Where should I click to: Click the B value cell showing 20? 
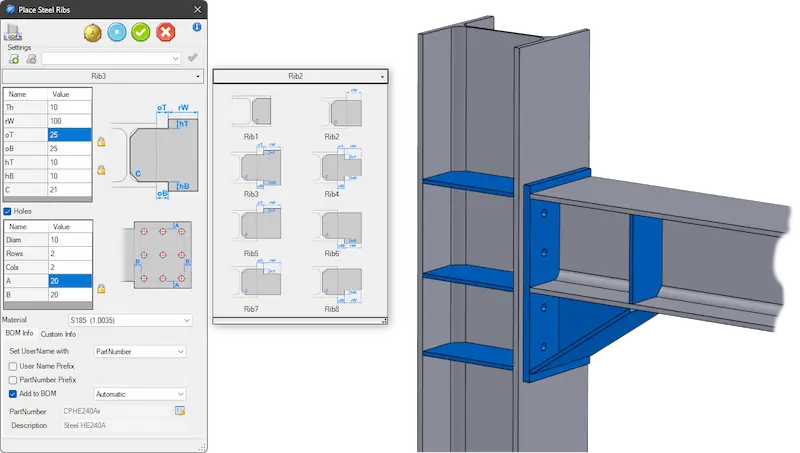click(70, 295)
